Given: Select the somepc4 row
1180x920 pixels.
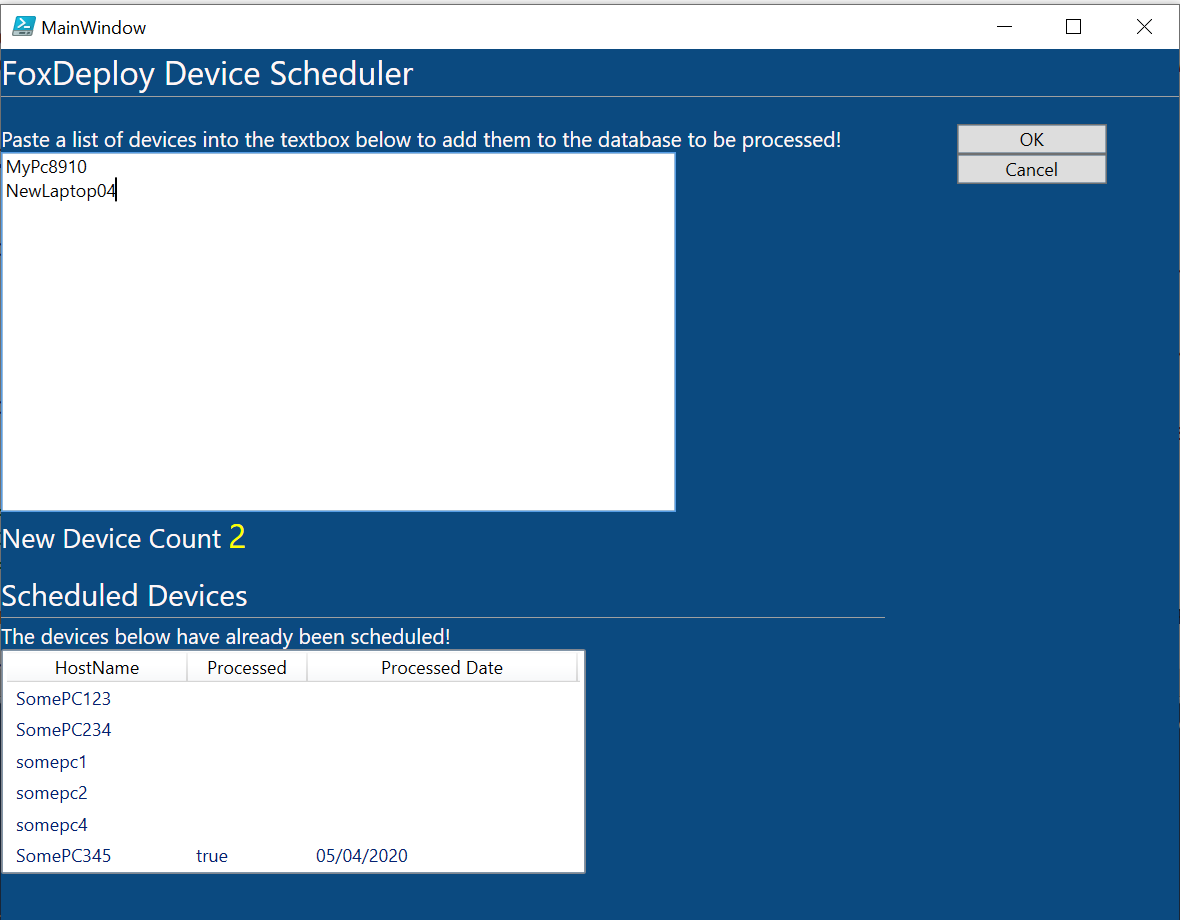Looking at the screenshot, I should pos(293,825).
